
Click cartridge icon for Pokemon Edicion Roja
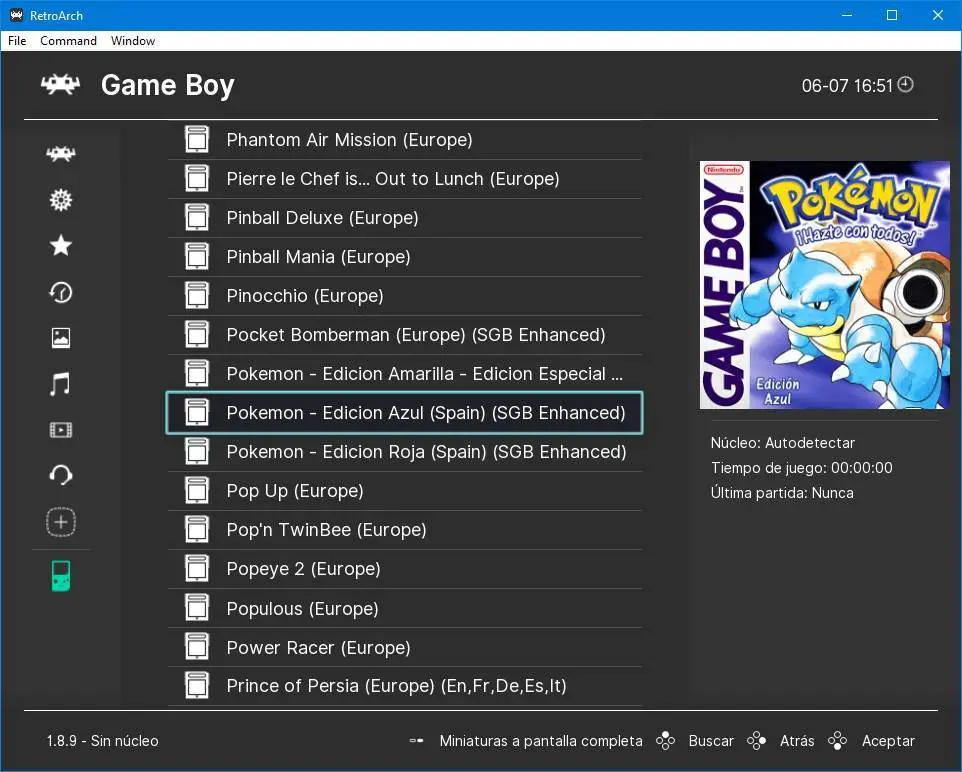(x=197, y=452)
